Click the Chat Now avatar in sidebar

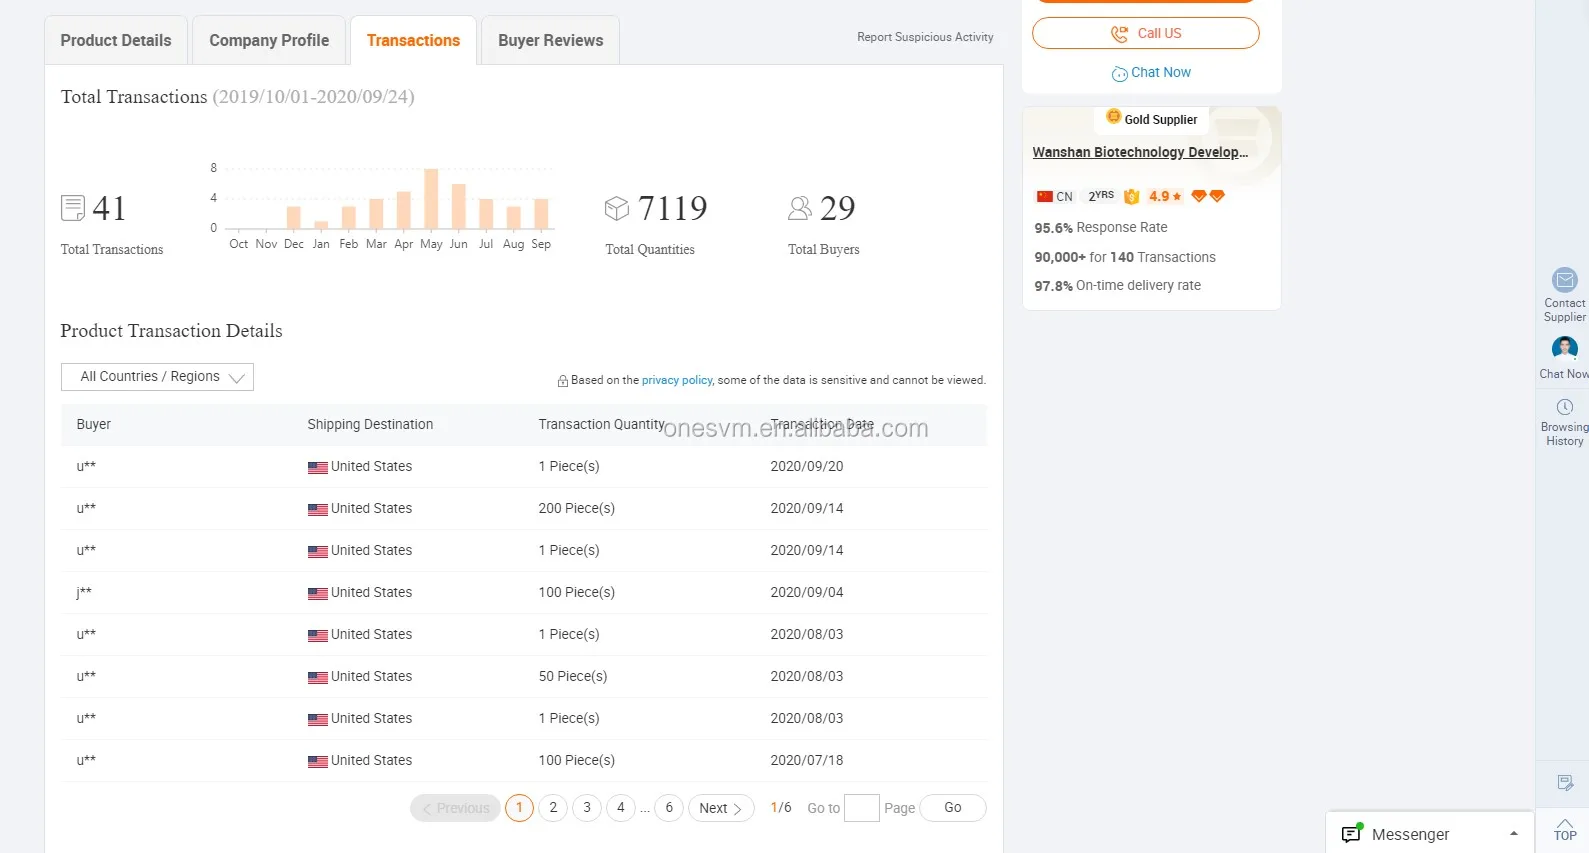[1564, 348]
